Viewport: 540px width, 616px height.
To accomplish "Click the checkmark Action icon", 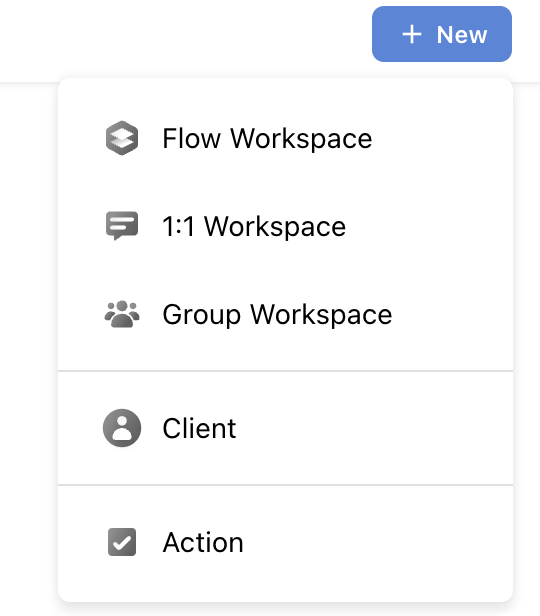I will (122, 542).
